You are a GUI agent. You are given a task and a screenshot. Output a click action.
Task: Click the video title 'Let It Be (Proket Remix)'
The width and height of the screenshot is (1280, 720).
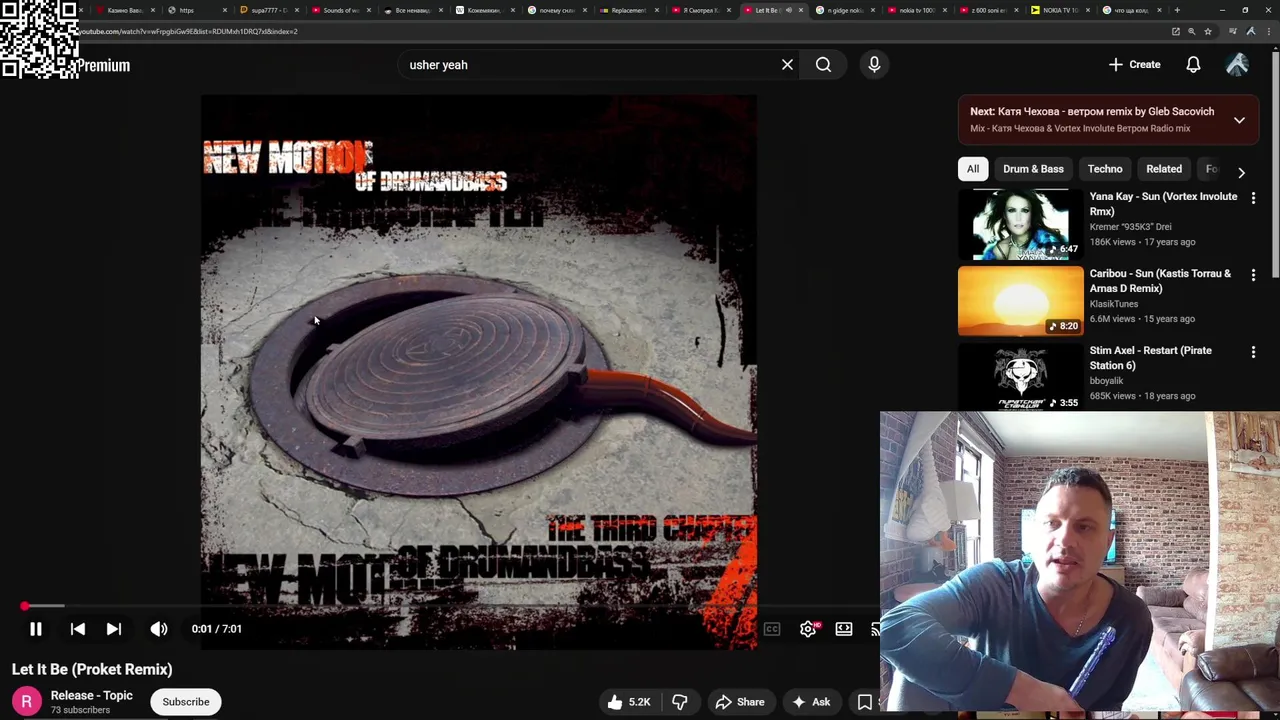[92, 670]
